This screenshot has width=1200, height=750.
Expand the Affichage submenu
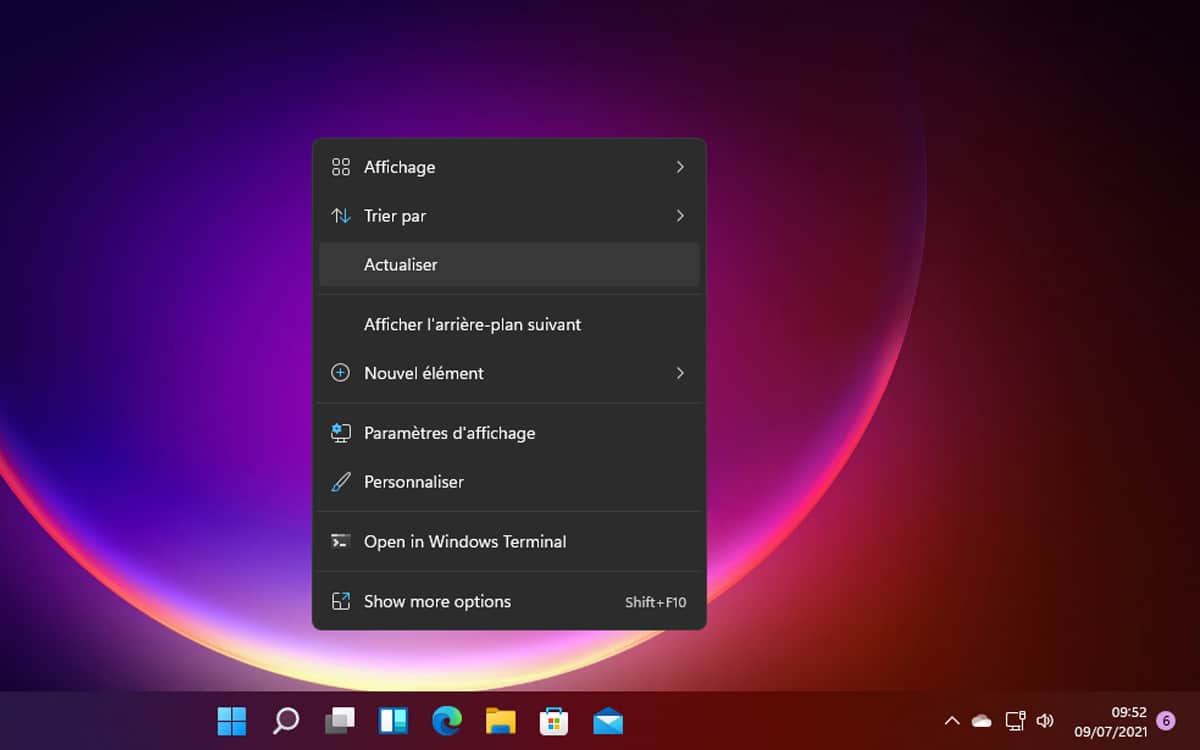(400, 167)
